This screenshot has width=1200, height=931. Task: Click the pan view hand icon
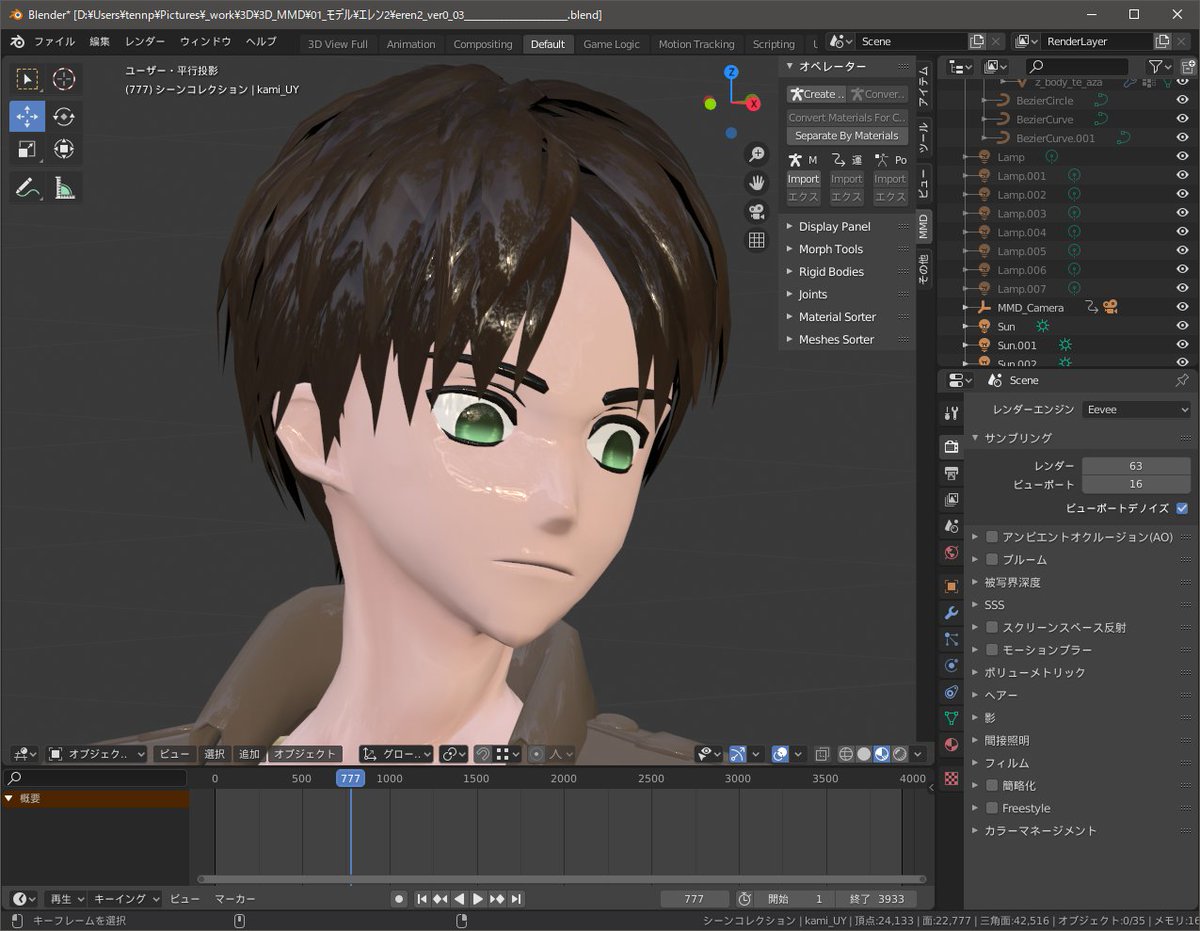click(757, 183)
